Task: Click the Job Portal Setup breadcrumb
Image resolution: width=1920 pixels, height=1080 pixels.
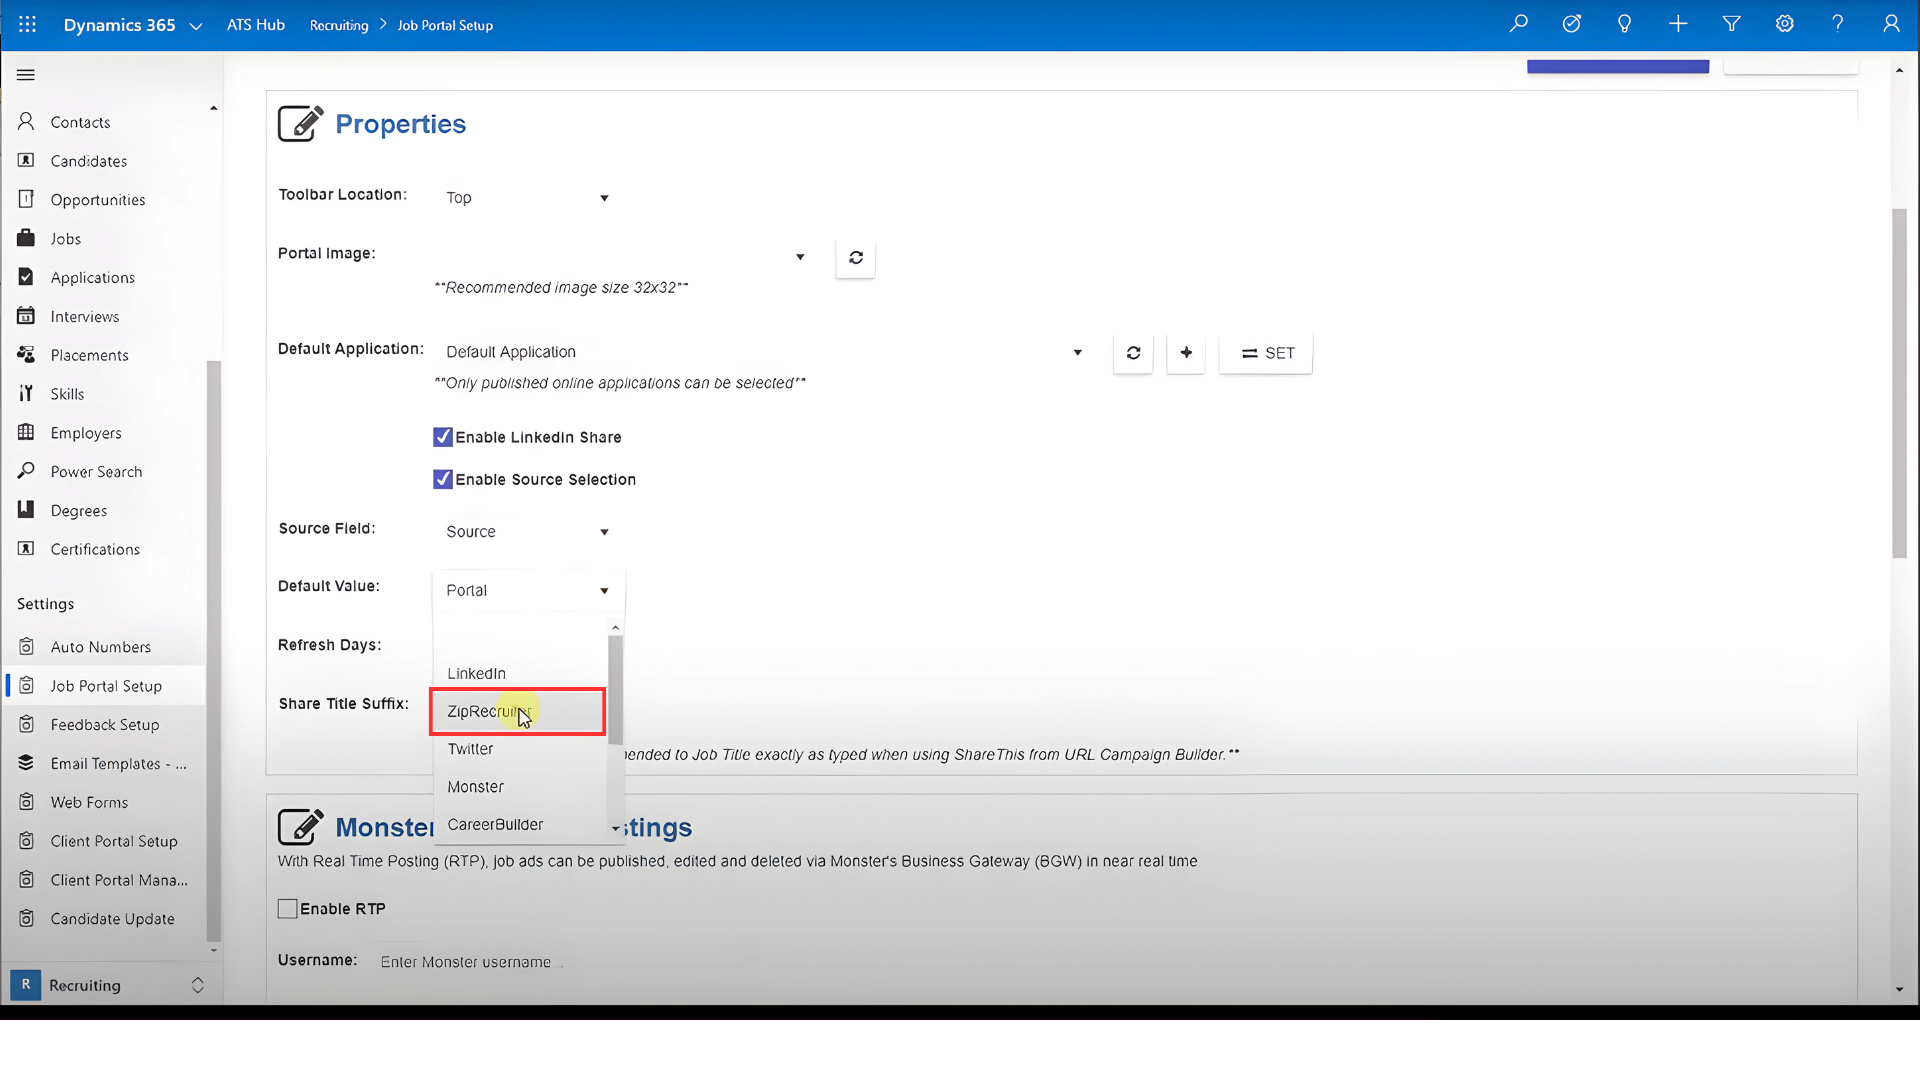Action: [445, 25]
